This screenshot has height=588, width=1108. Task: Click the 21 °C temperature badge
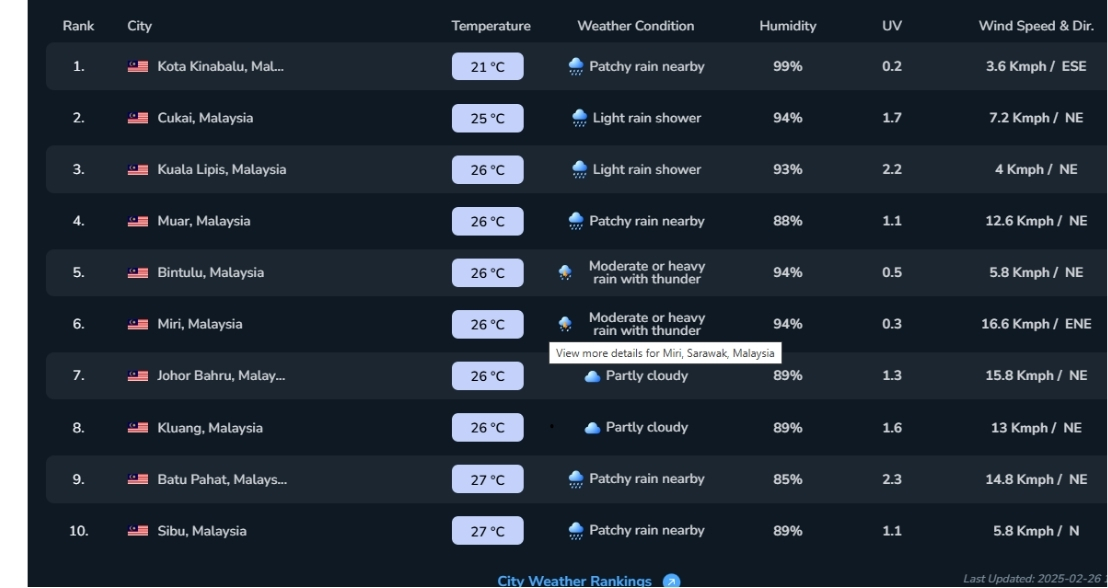pyautogui.click(x=487, y=67)
